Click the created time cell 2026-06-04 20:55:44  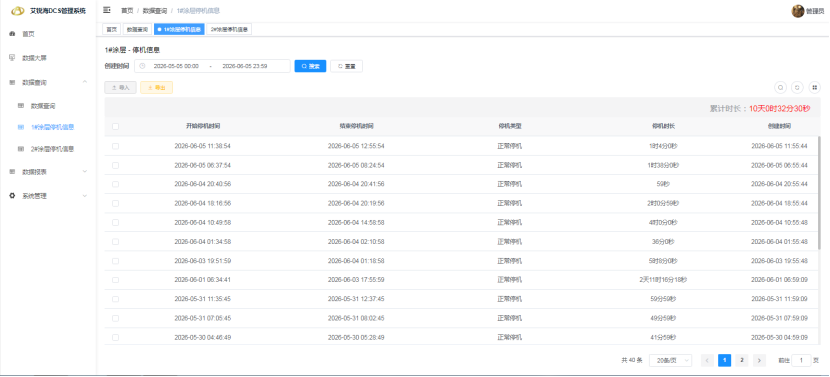click(x=779, y=184)
